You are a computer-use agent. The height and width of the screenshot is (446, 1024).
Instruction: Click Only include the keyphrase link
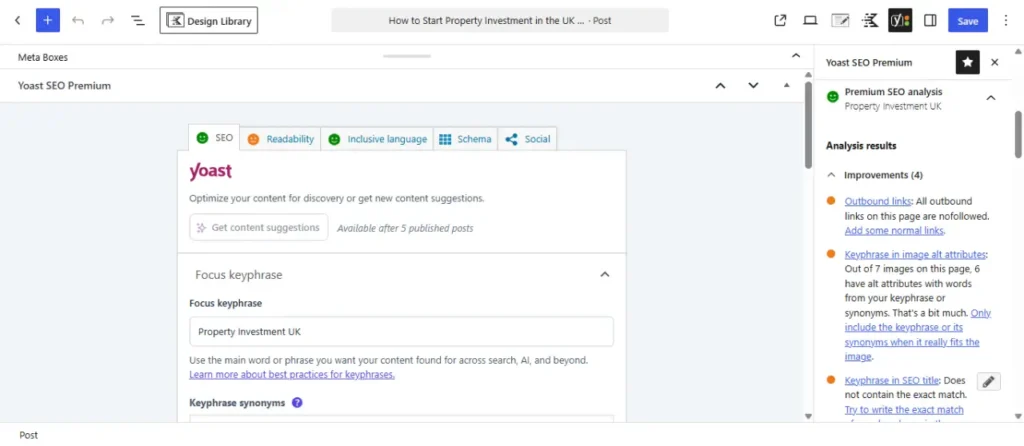(x=918, y=335)
